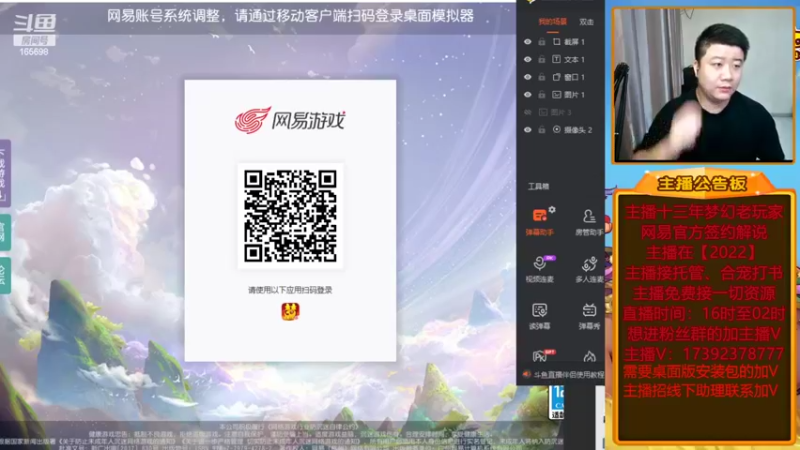This screenshot has height=450, width=800.
Task: Click the line 想进粉丝群的加主播V
Action: pos(704,334)
